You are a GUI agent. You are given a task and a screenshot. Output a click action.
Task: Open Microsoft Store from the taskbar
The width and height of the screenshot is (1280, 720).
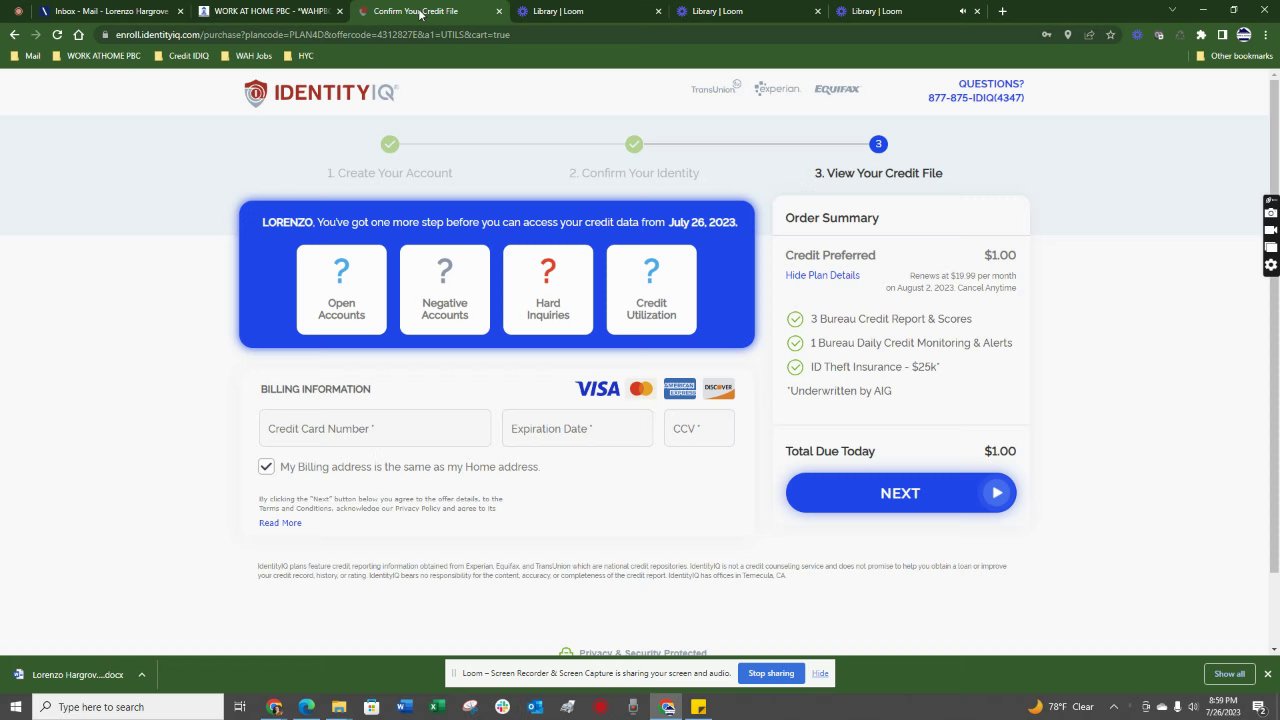coord(372,707)
